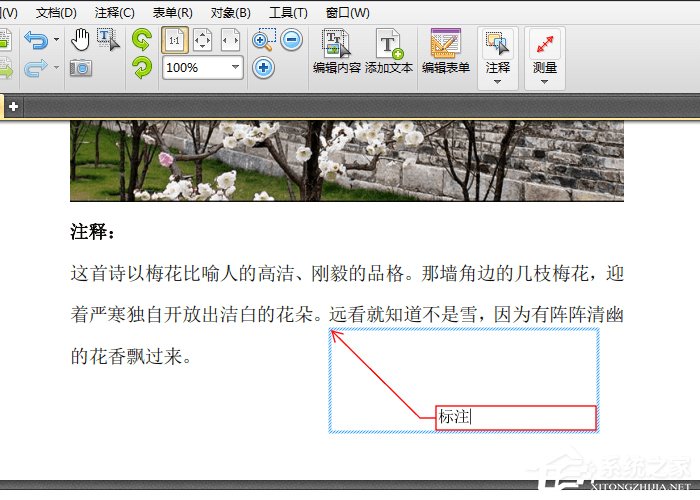
Task: Open the 对象(B) menu
Action: [230, 12]
